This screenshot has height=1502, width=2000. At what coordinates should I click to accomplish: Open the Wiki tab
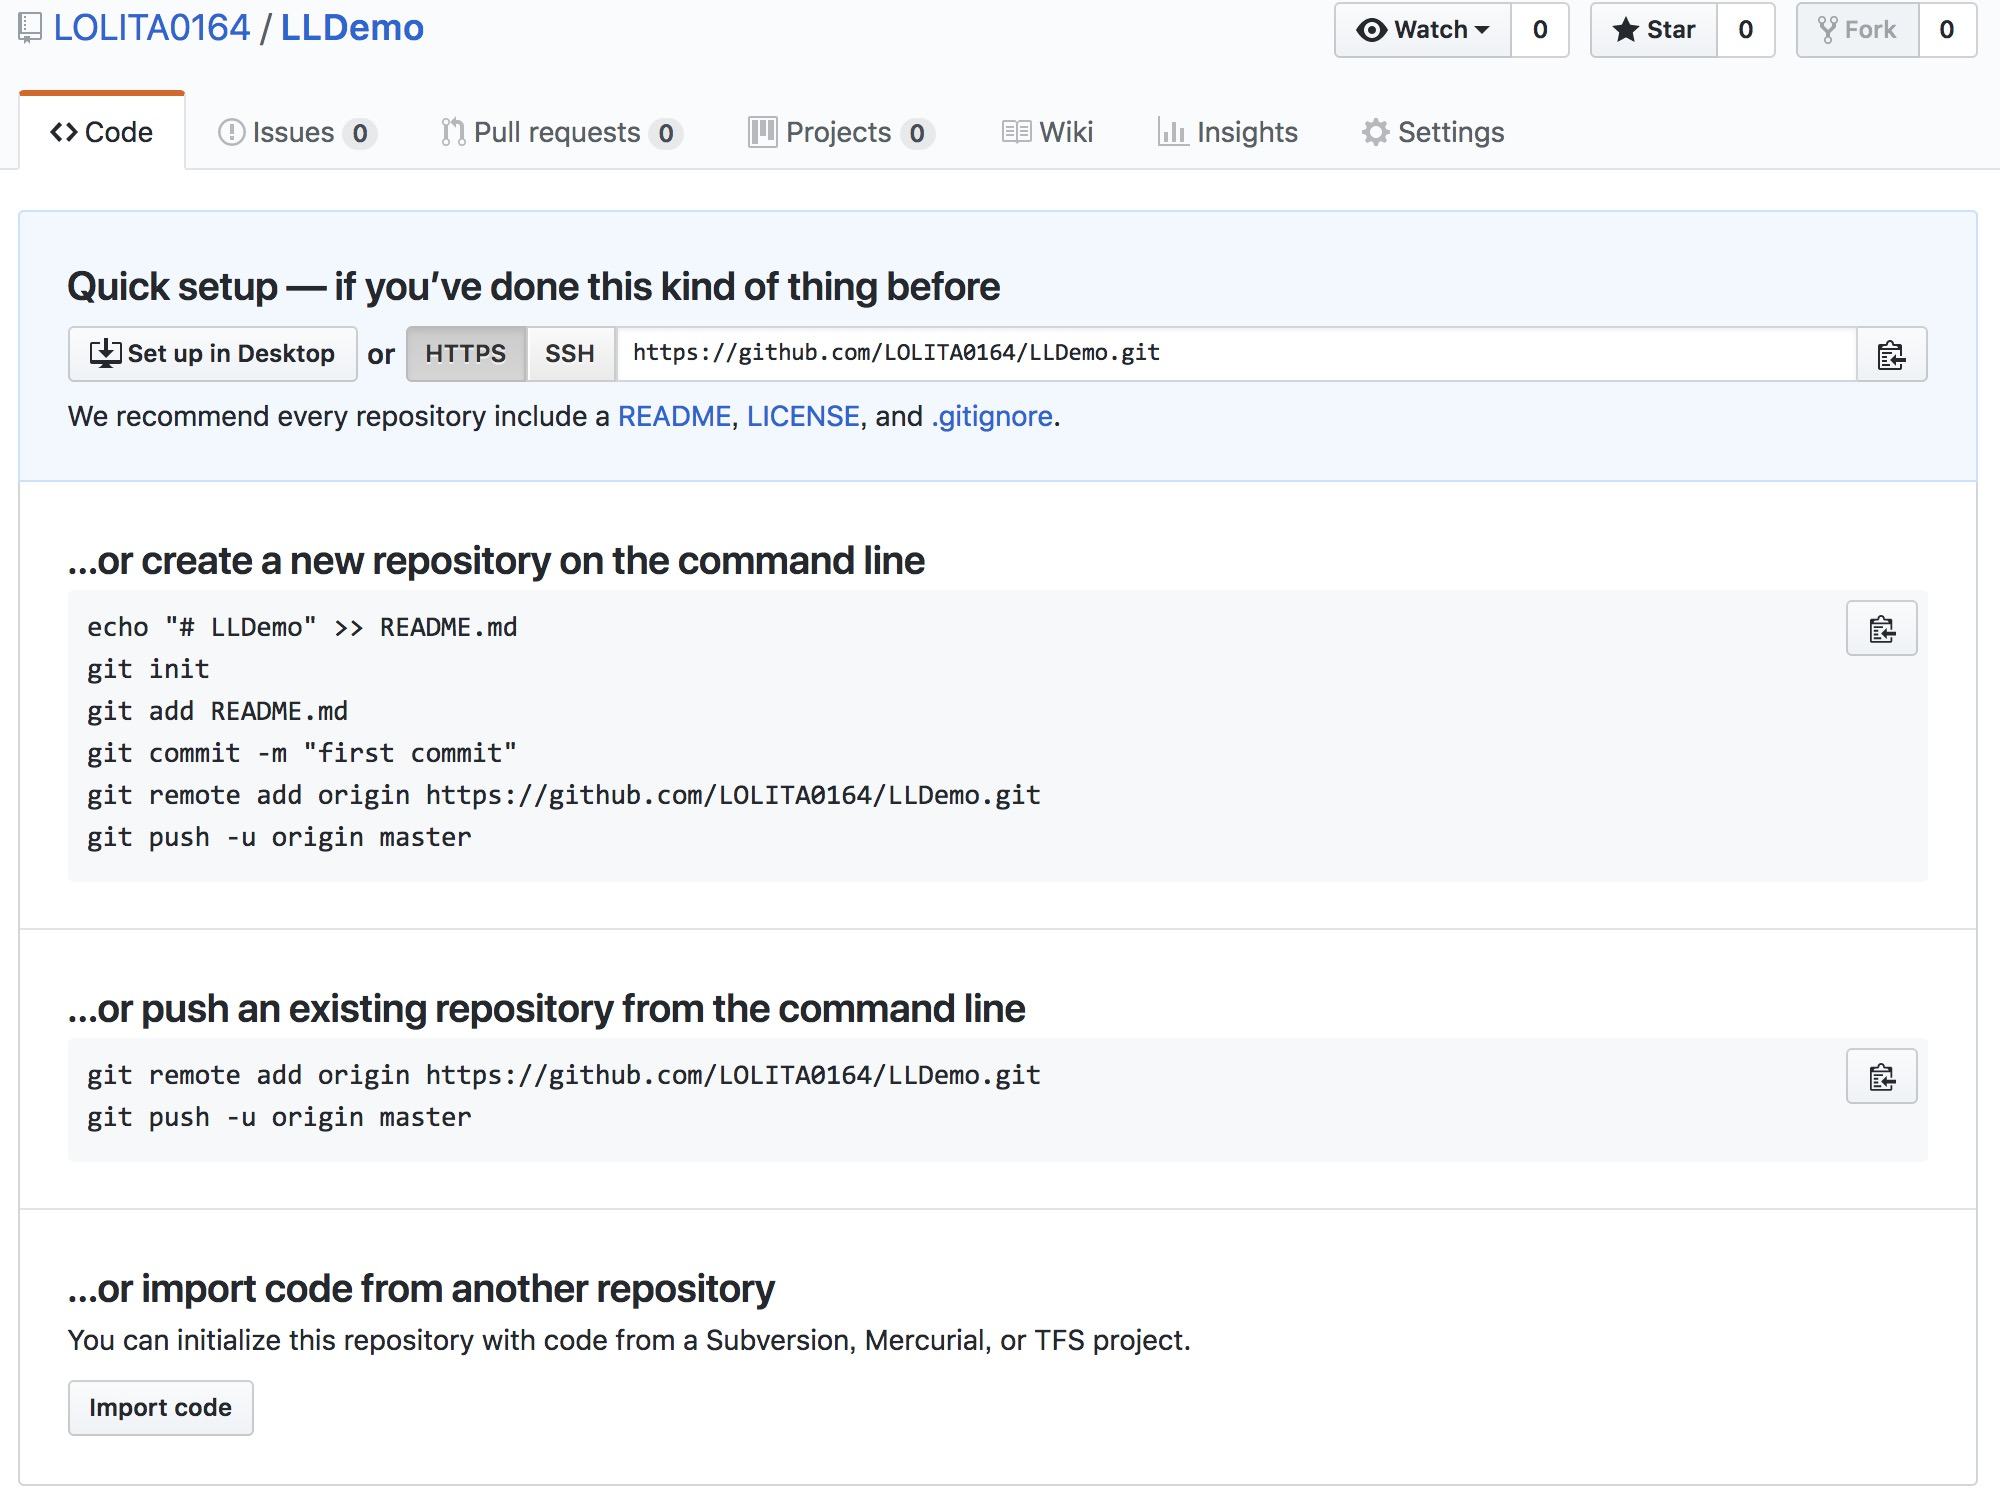click(x=1048, y=132)
